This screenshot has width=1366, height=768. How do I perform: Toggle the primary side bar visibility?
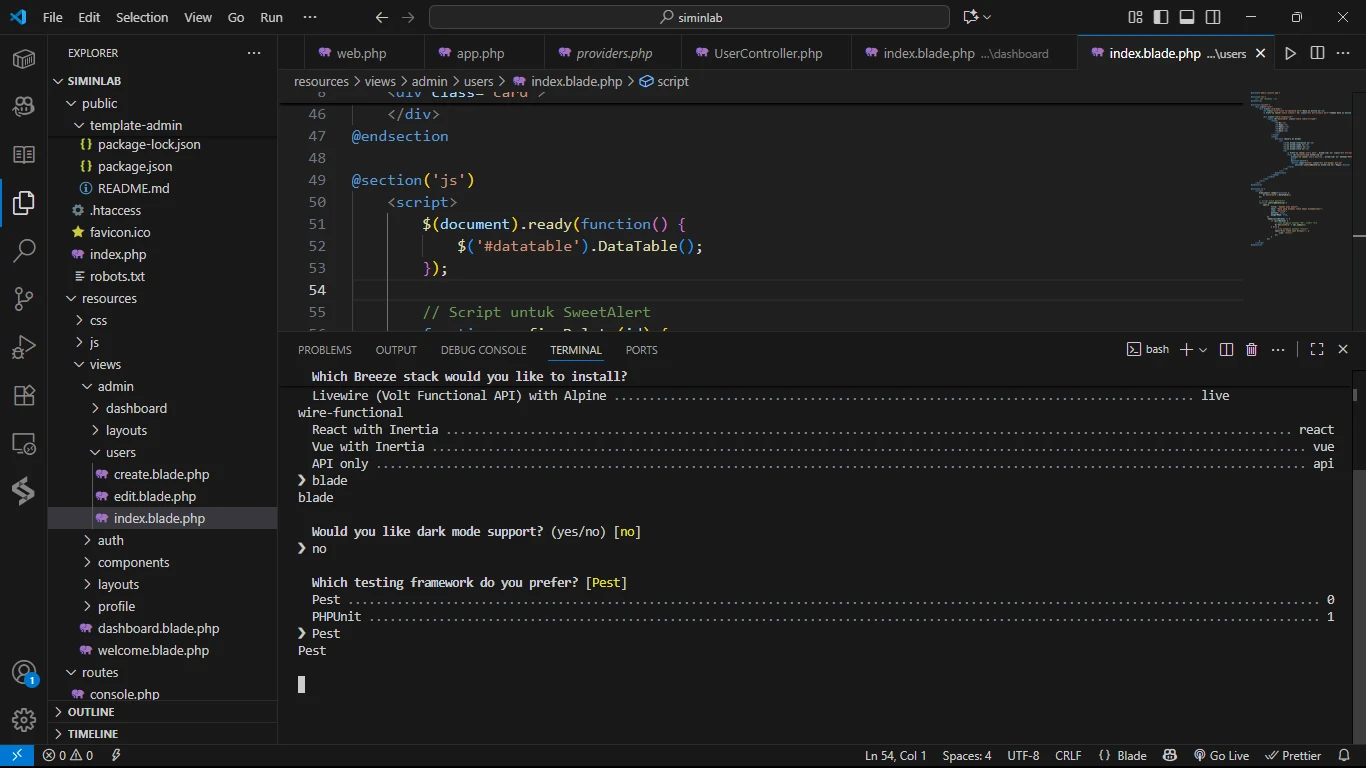pyautogui.click(x=1161, y=17)
